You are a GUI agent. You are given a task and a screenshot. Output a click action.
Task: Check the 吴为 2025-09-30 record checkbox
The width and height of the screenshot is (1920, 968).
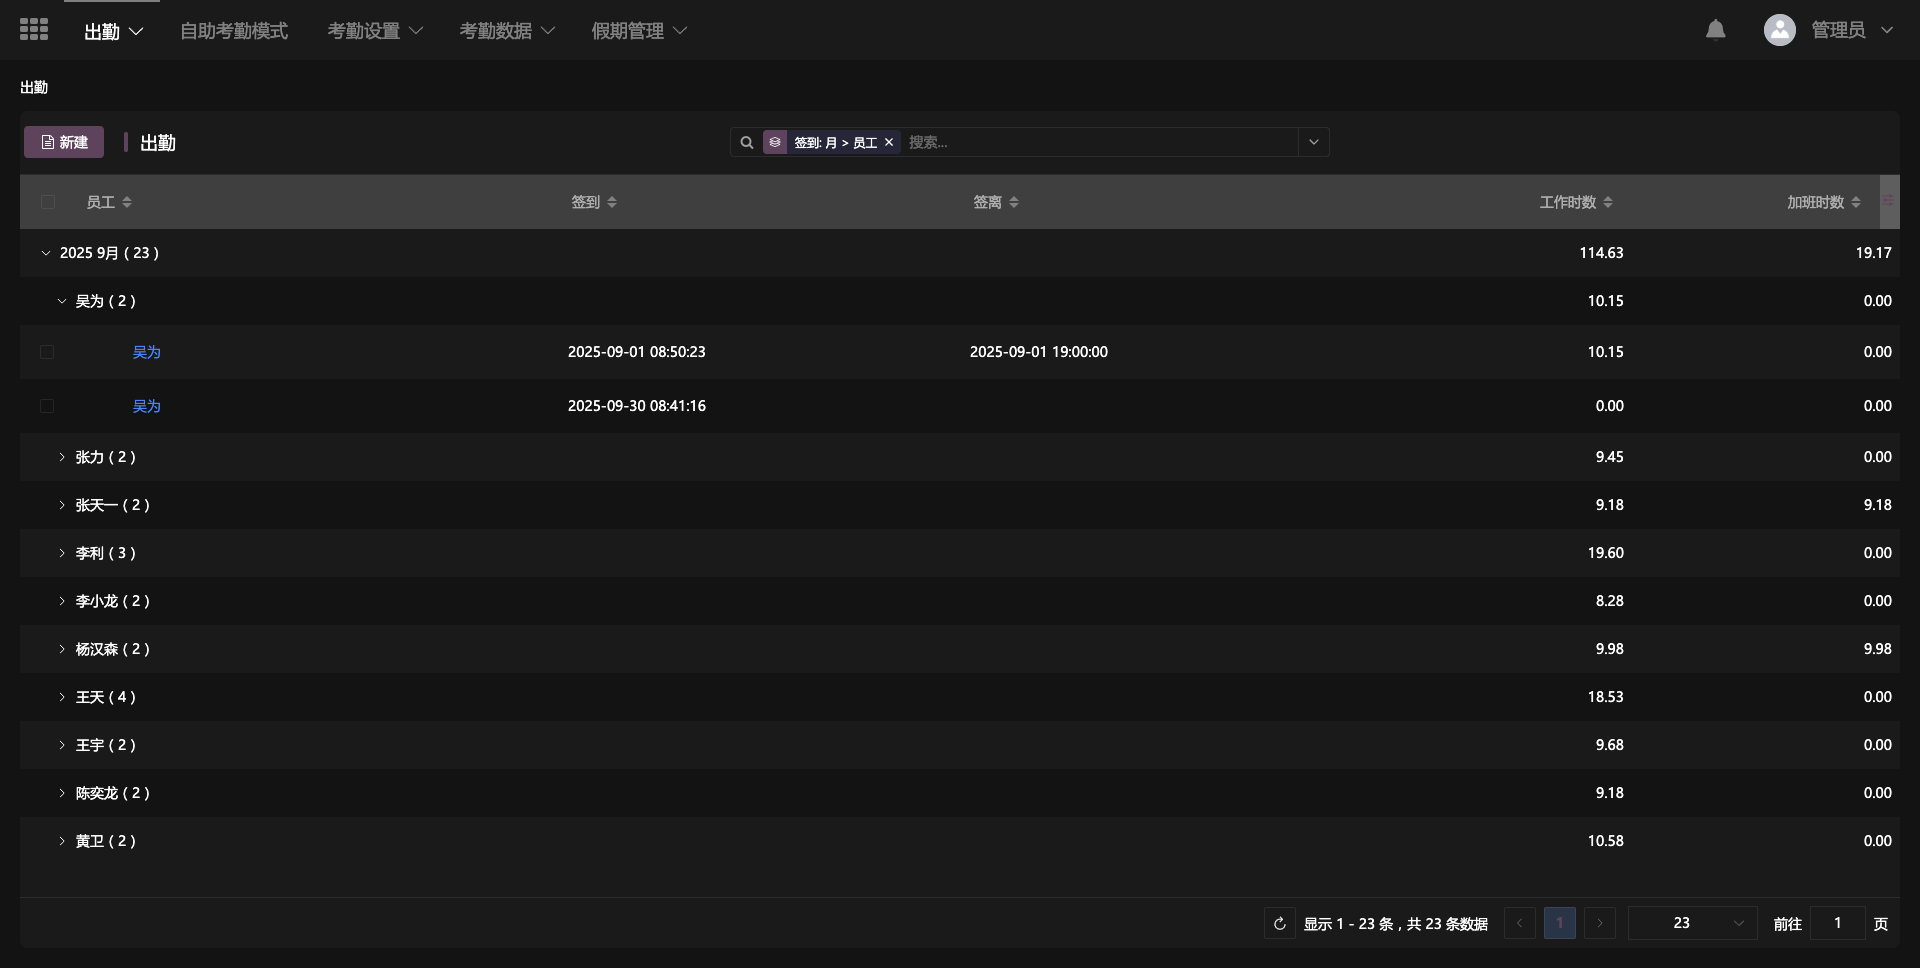(47, 406)
